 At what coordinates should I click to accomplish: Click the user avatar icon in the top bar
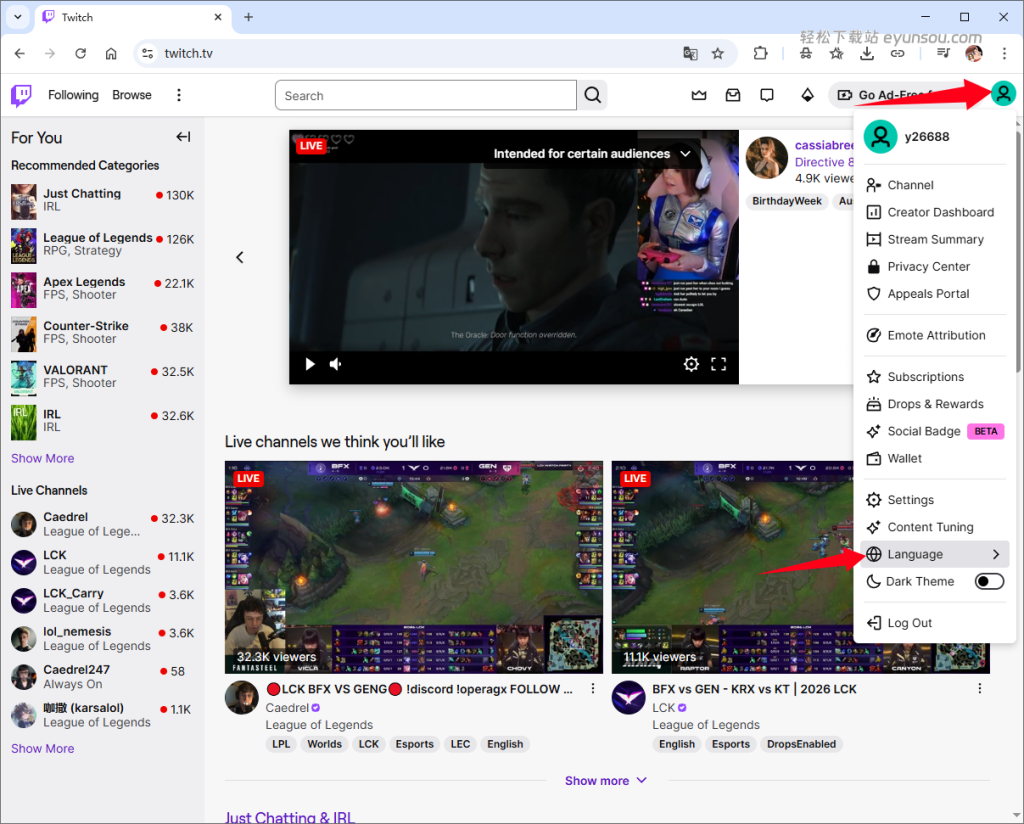(1003, 93)
